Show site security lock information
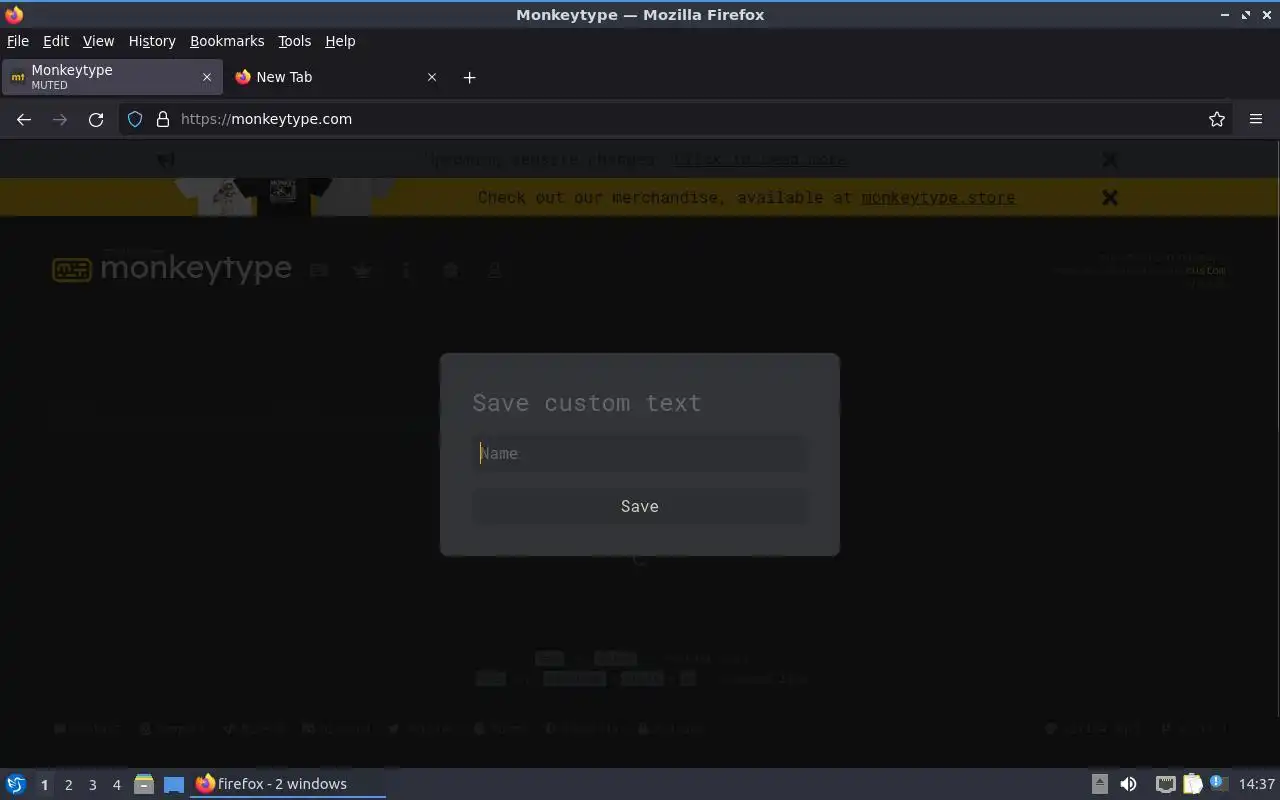Image resolution: width=1280 pixels, height=800 pixels. [x=163, y=119]
